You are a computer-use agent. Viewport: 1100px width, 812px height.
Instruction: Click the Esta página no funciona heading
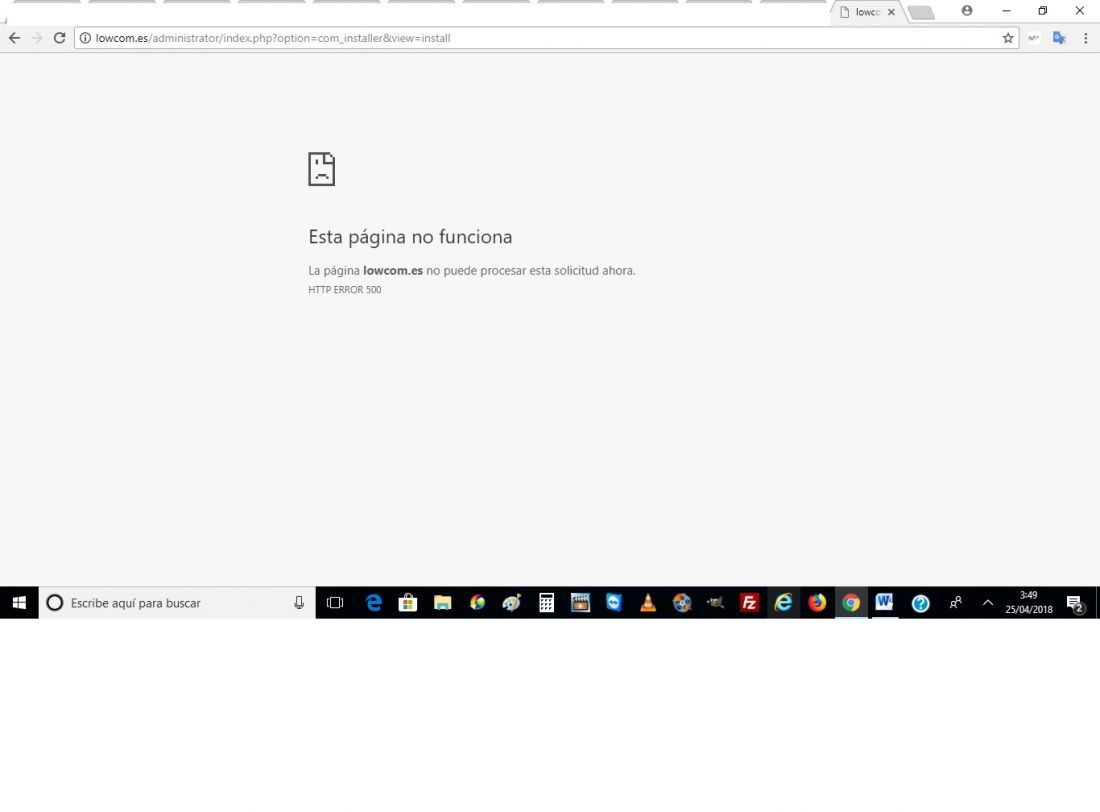pos(410,237)
